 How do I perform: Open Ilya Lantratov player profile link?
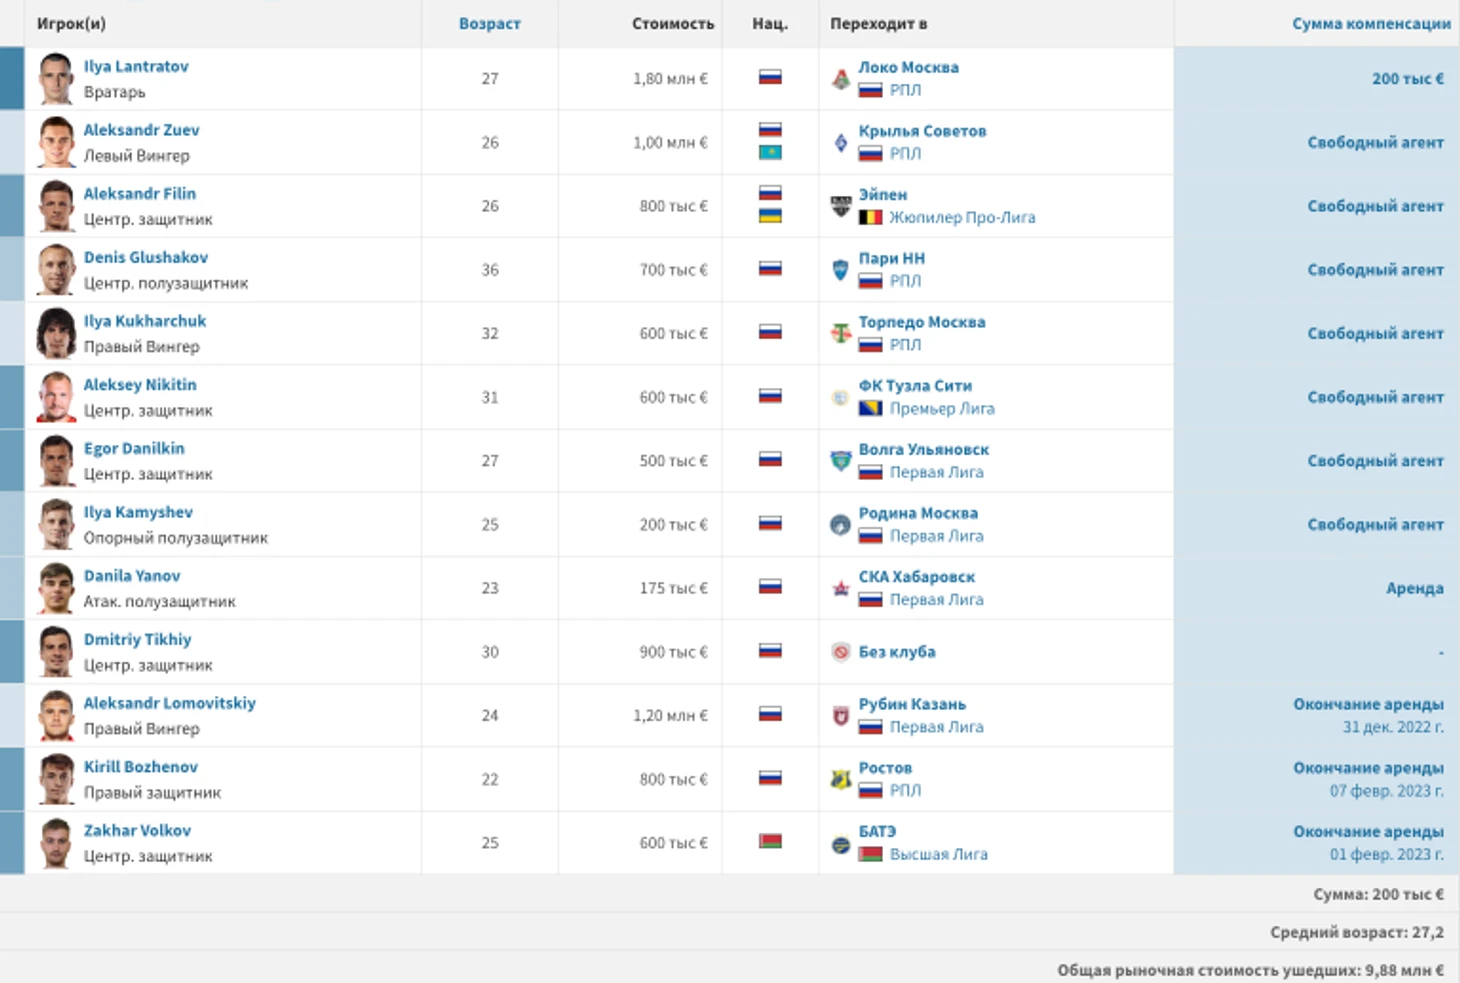click(x=136, y=67)
